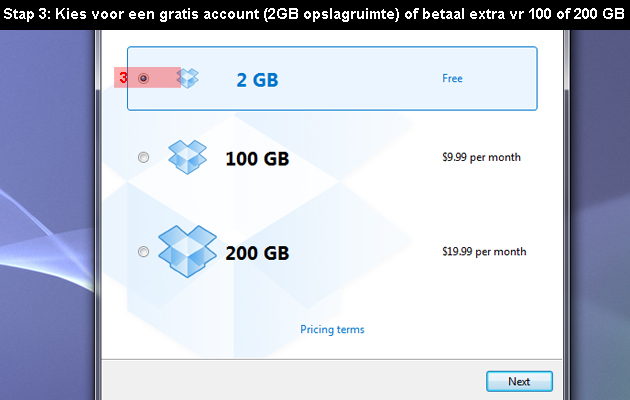
Task: Click the 2 GB plan label
Action: click(257, 80)
